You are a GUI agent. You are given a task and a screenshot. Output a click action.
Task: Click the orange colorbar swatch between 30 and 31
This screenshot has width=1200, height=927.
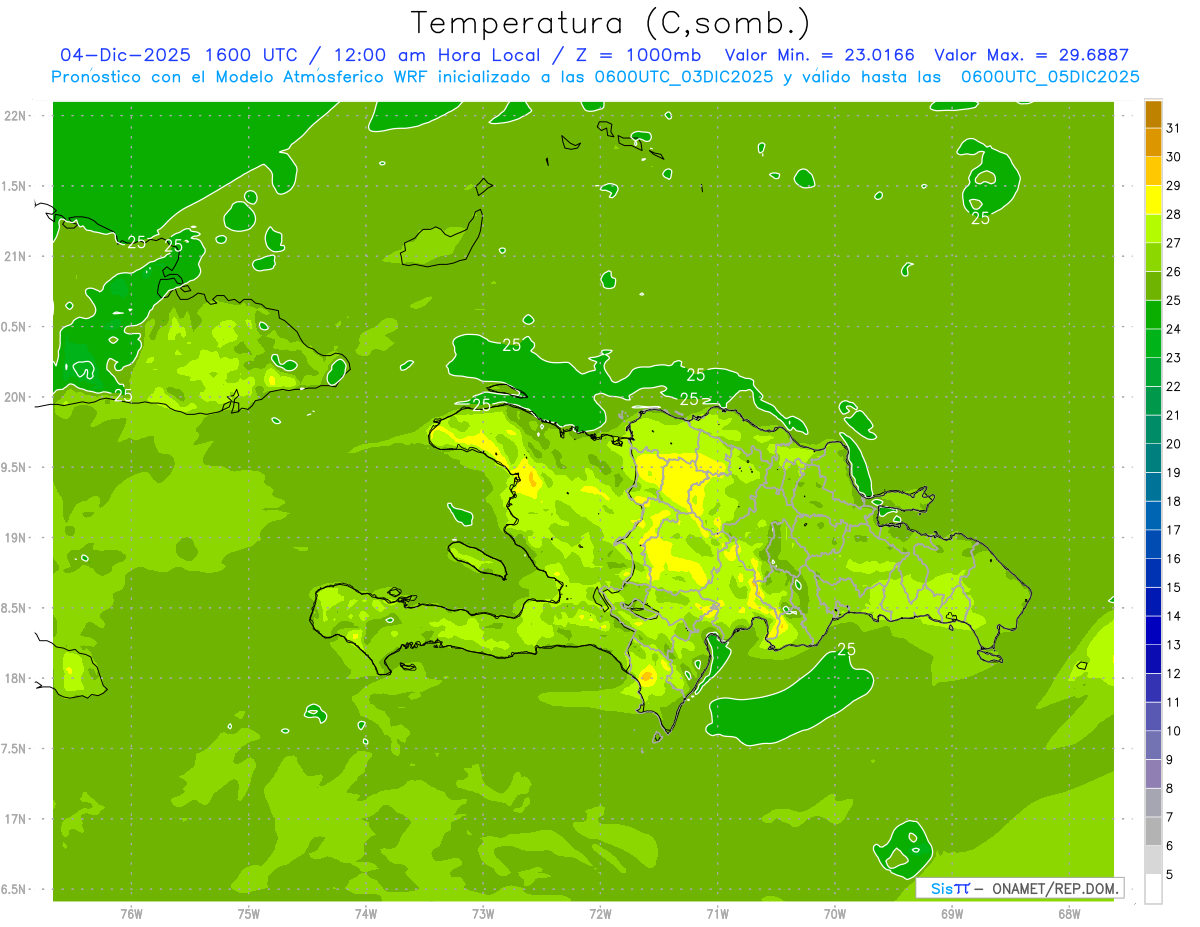[x=1153, y=142]
